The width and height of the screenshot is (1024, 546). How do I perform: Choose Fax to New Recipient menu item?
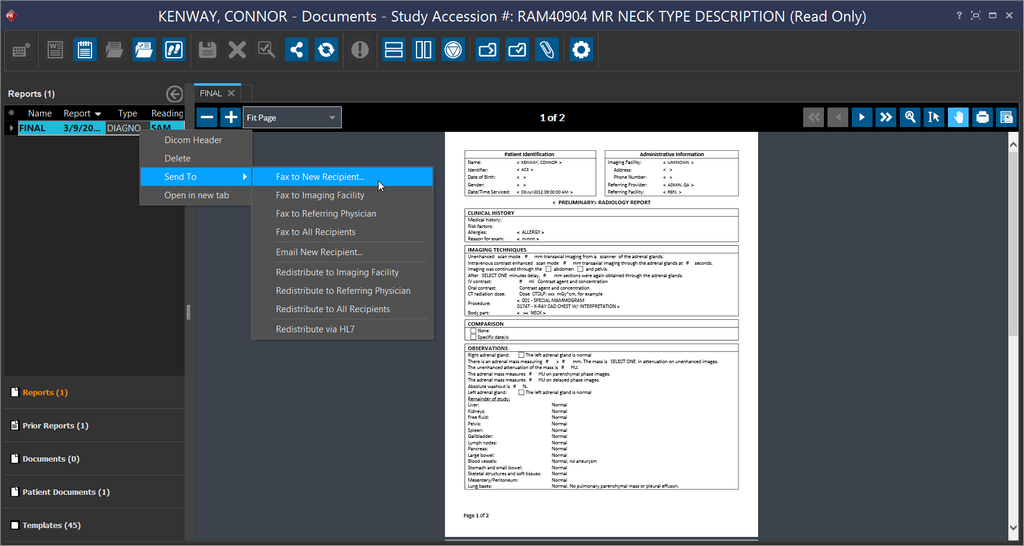320,177
